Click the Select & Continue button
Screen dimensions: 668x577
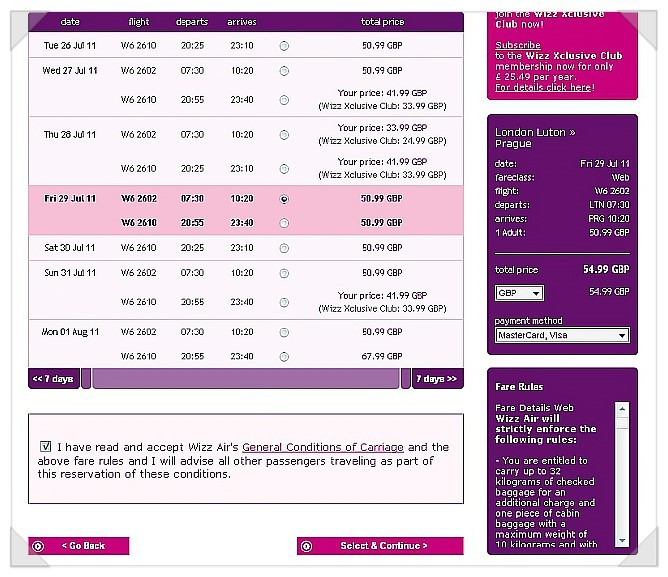[380, 546]
